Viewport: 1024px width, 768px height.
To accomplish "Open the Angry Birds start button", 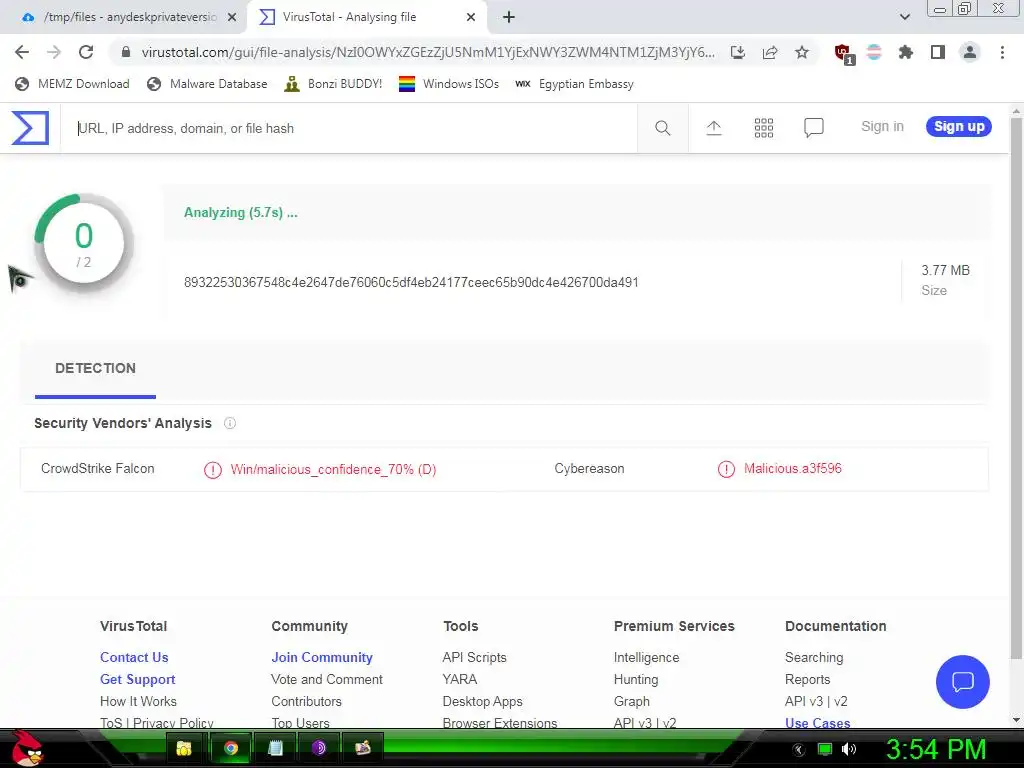I will coord(27,748).
